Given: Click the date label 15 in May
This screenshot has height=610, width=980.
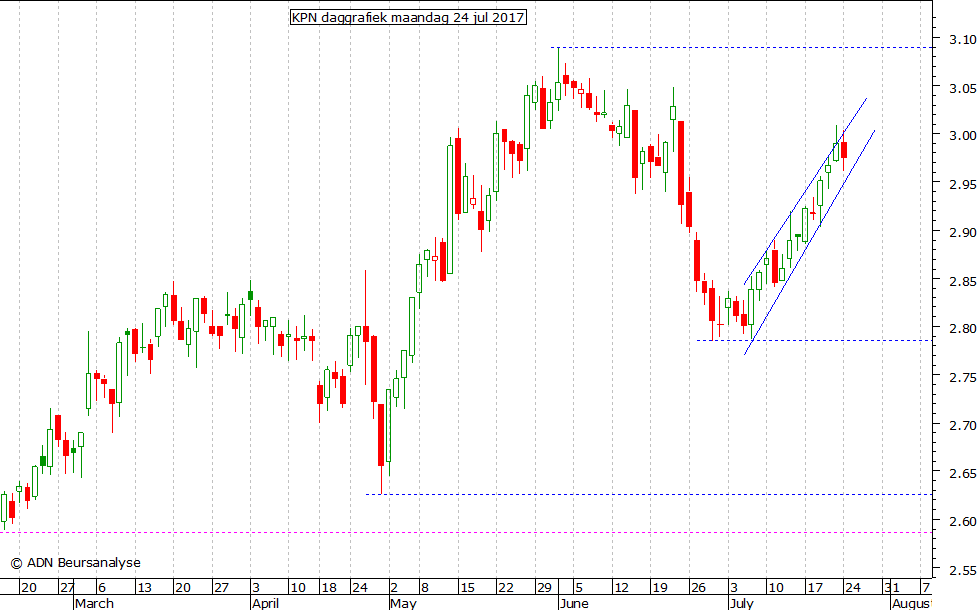Looking at the screenshot, I should coord(467,588).
